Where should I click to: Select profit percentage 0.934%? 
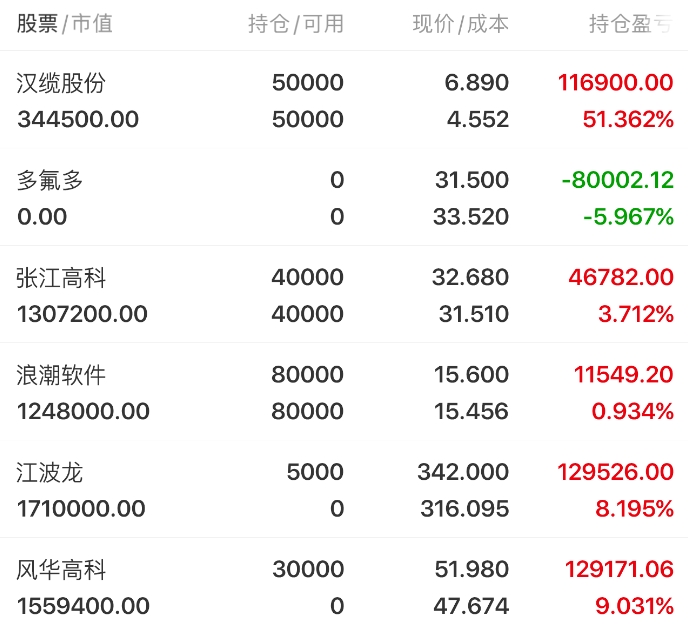(632, 412)
